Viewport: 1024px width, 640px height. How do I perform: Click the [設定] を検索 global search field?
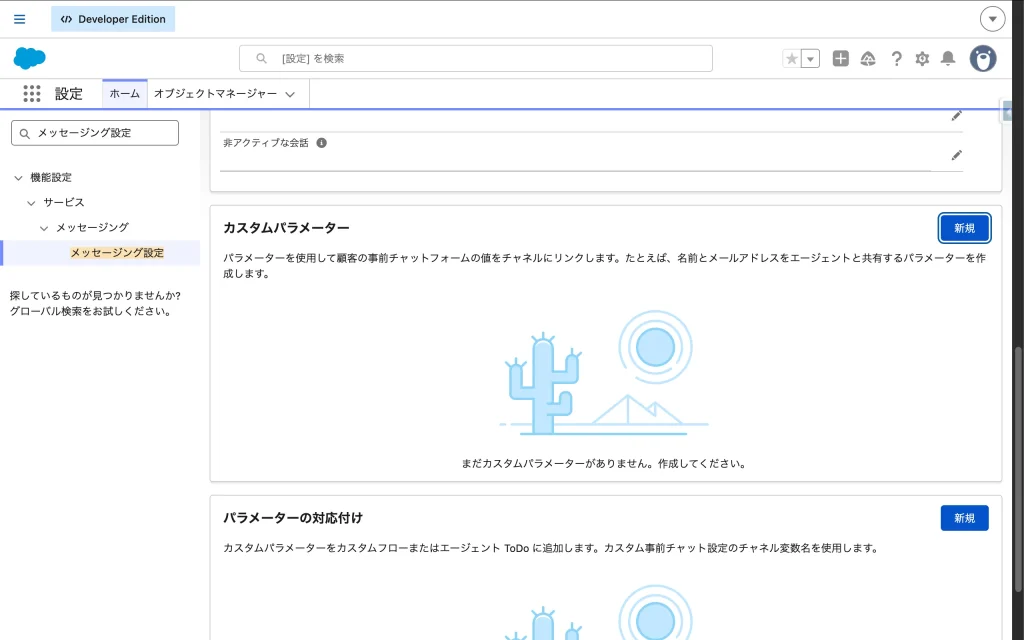click(x=476, y=59)
